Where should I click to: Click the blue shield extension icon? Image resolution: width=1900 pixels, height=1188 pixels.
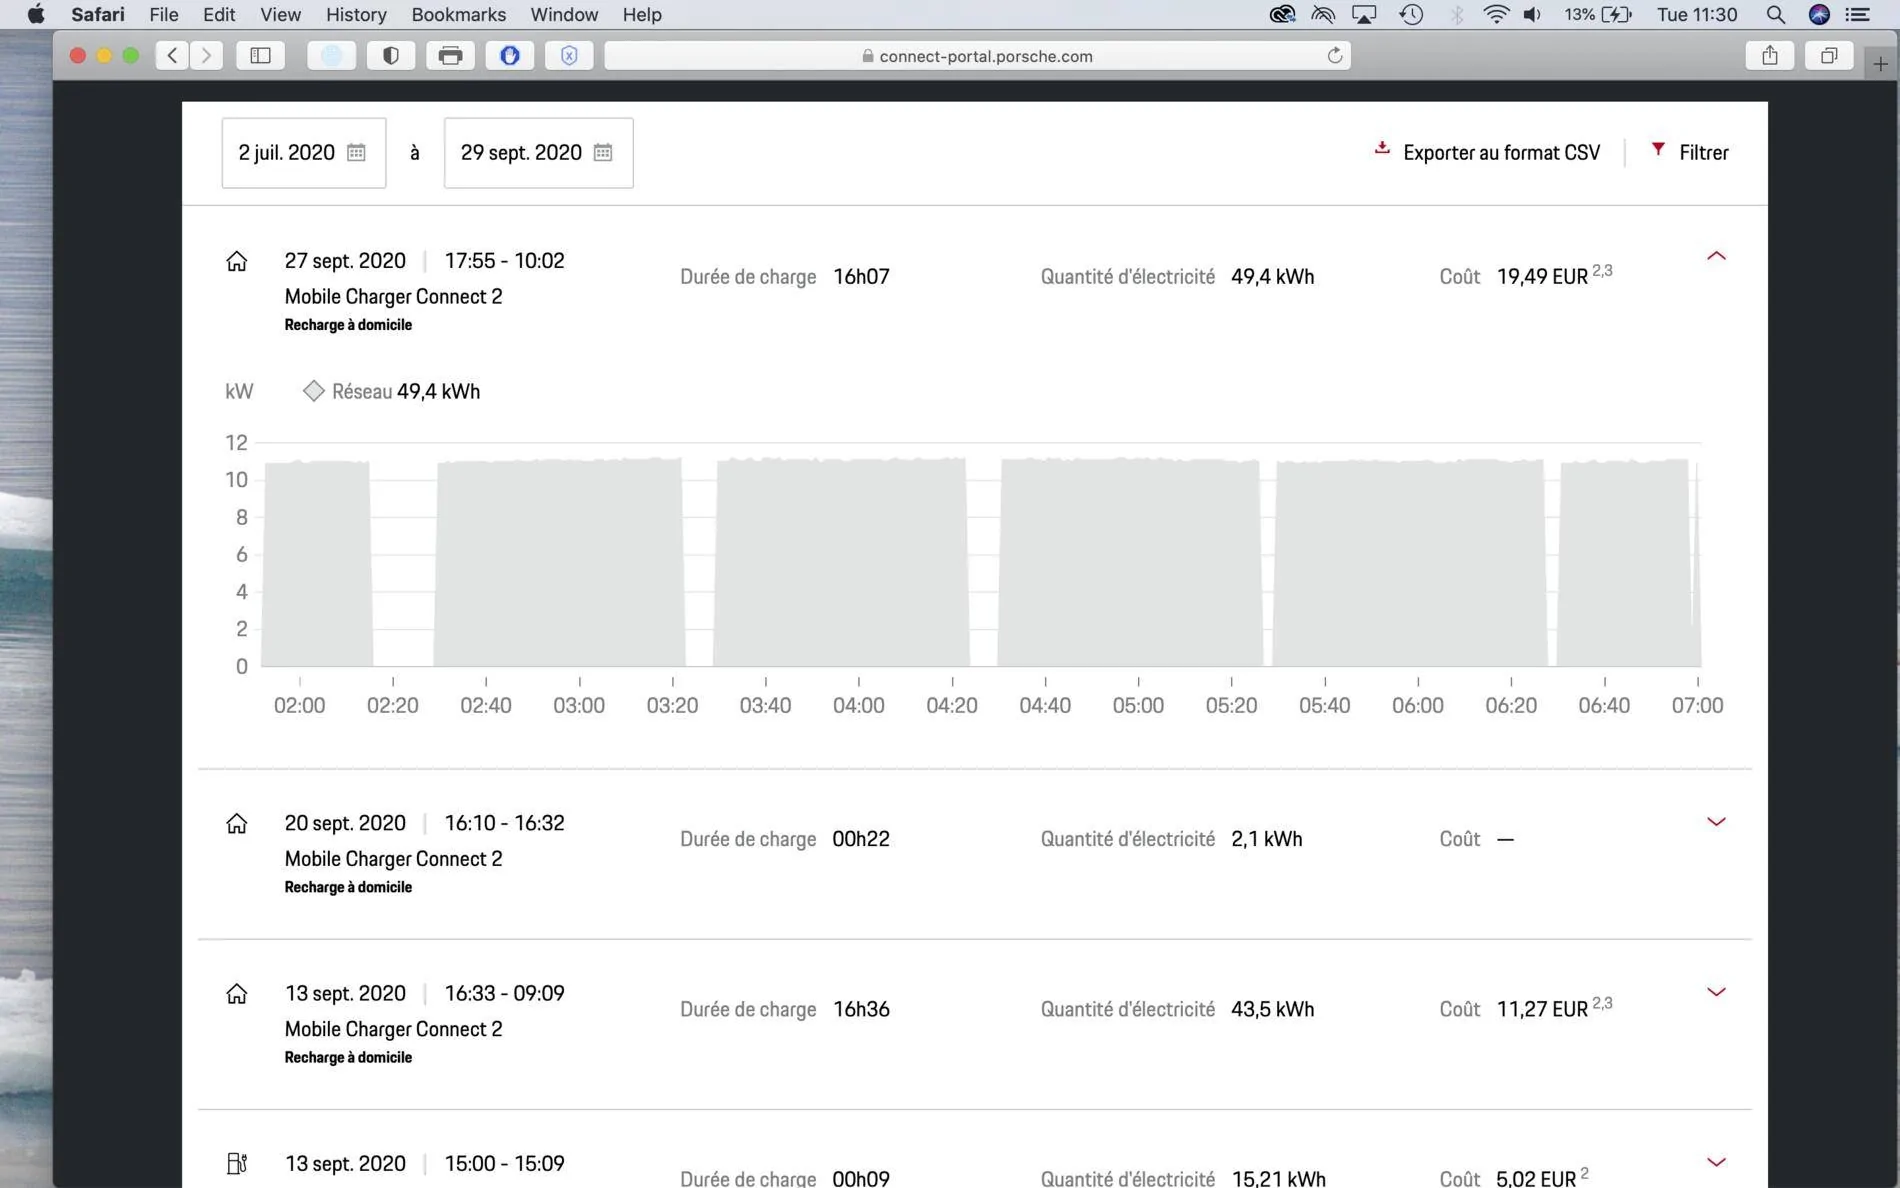coord(569,56)
